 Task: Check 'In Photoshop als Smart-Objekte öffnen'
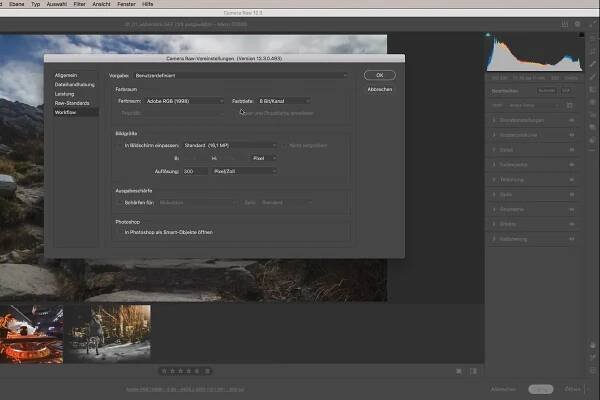pos(119,232)
